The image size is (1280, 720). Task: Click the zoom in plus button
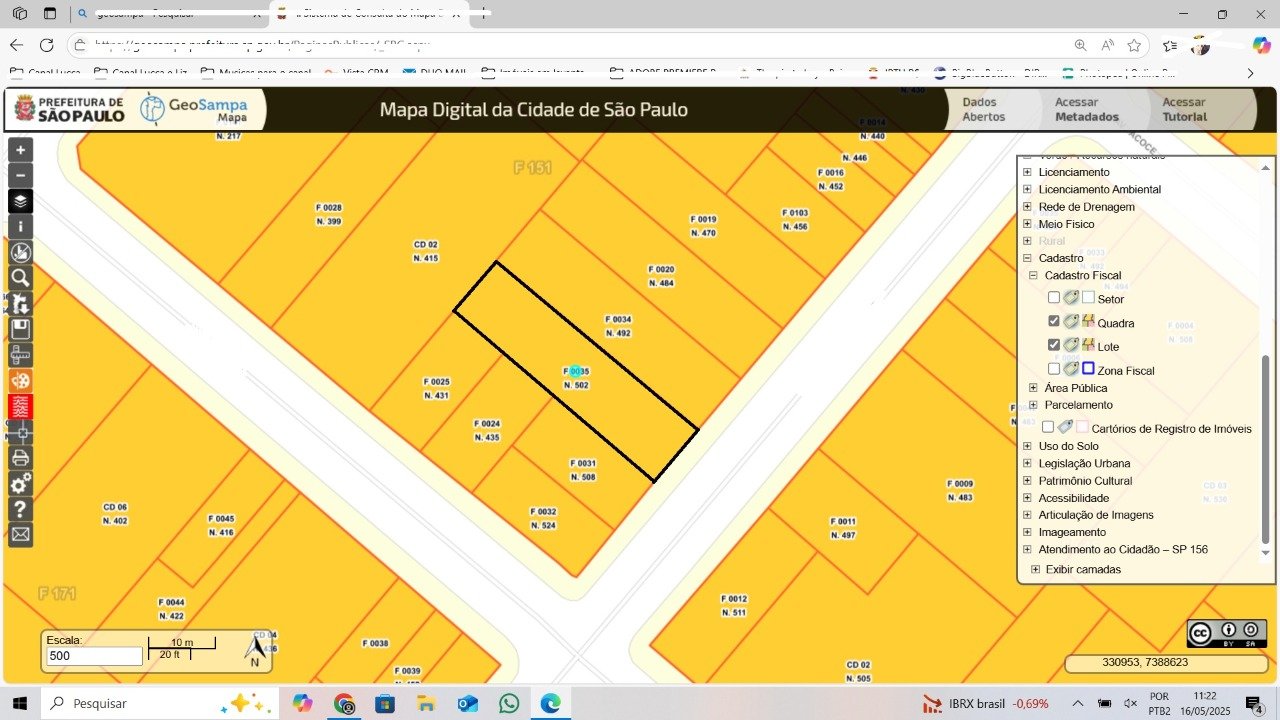[20, 150]
